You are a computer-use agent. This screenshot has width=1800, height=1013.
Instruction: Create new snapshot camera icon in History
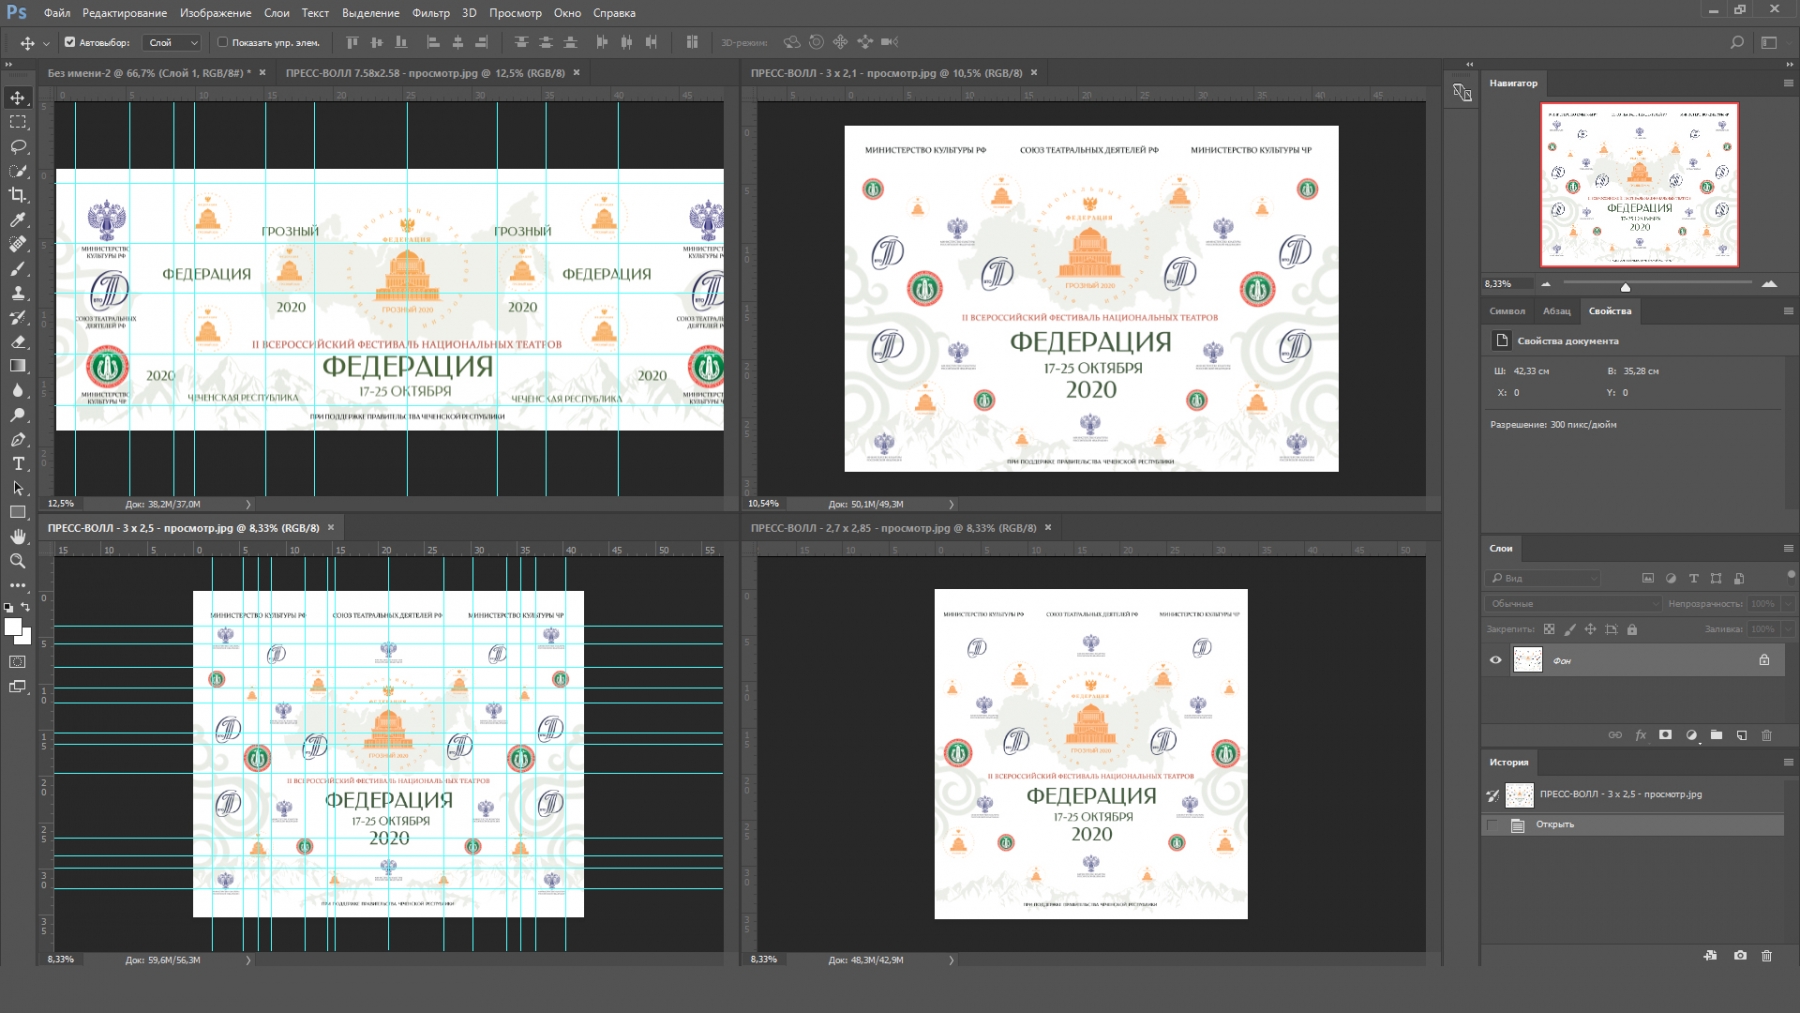(x=1740, y=956)
